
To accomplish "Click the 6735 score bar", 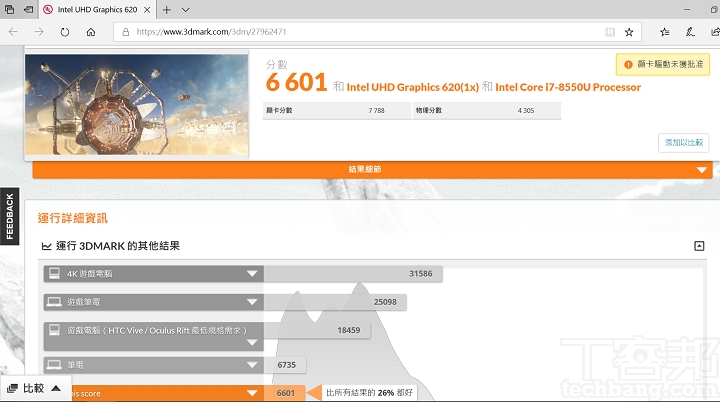I will 285,365.
